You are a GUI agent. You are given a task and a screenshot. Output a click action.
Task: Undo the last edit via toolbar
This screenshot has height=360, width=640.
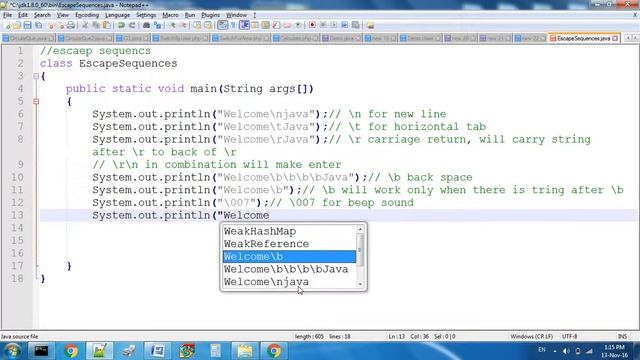[x=121, y=25]
